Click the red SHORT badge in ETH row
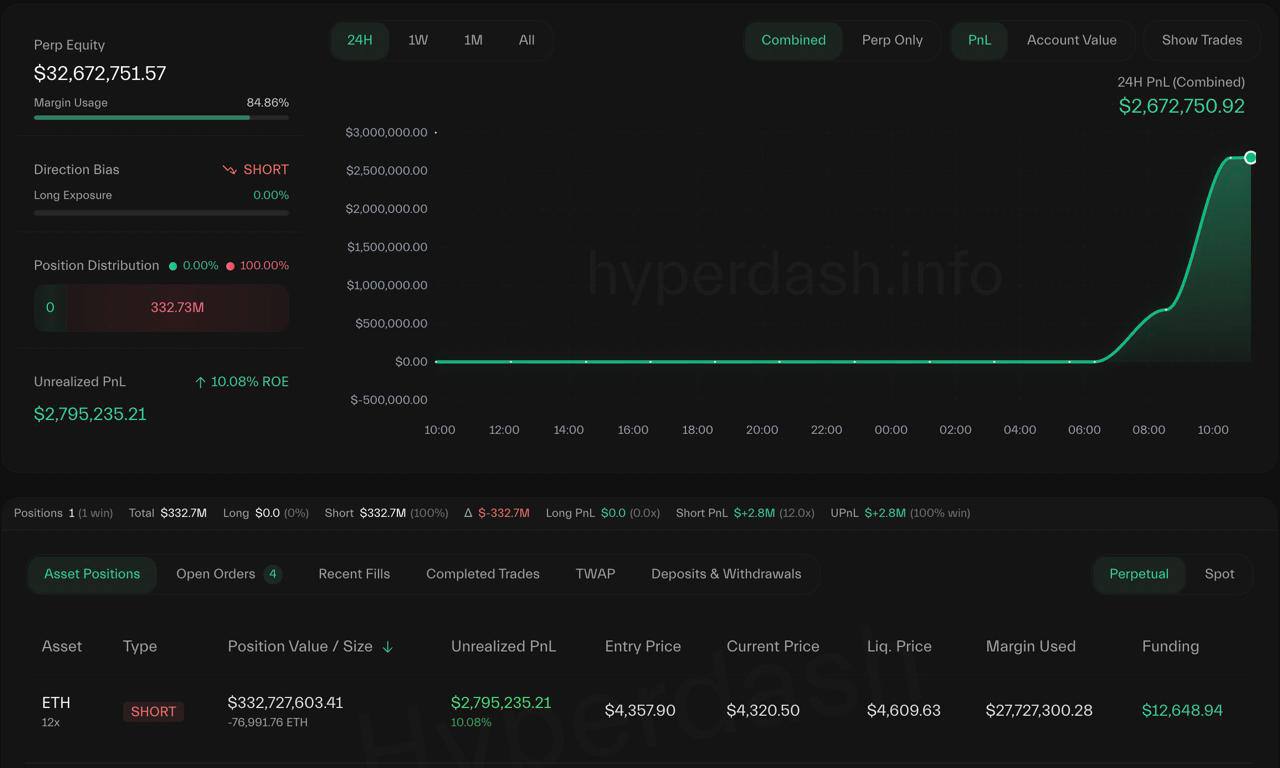Screen dimensions: 1280x768 click(153, 711)
